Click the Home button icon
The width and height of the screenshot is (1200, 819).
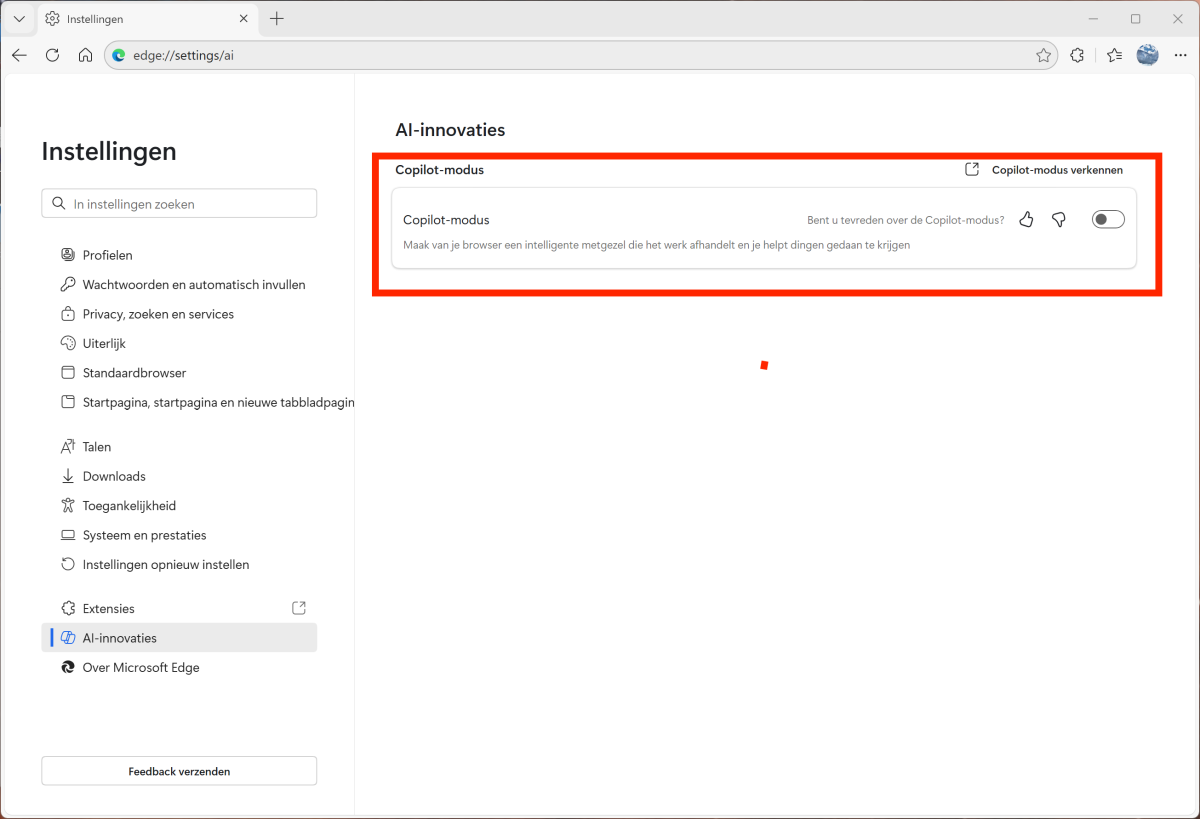point(86,56)
